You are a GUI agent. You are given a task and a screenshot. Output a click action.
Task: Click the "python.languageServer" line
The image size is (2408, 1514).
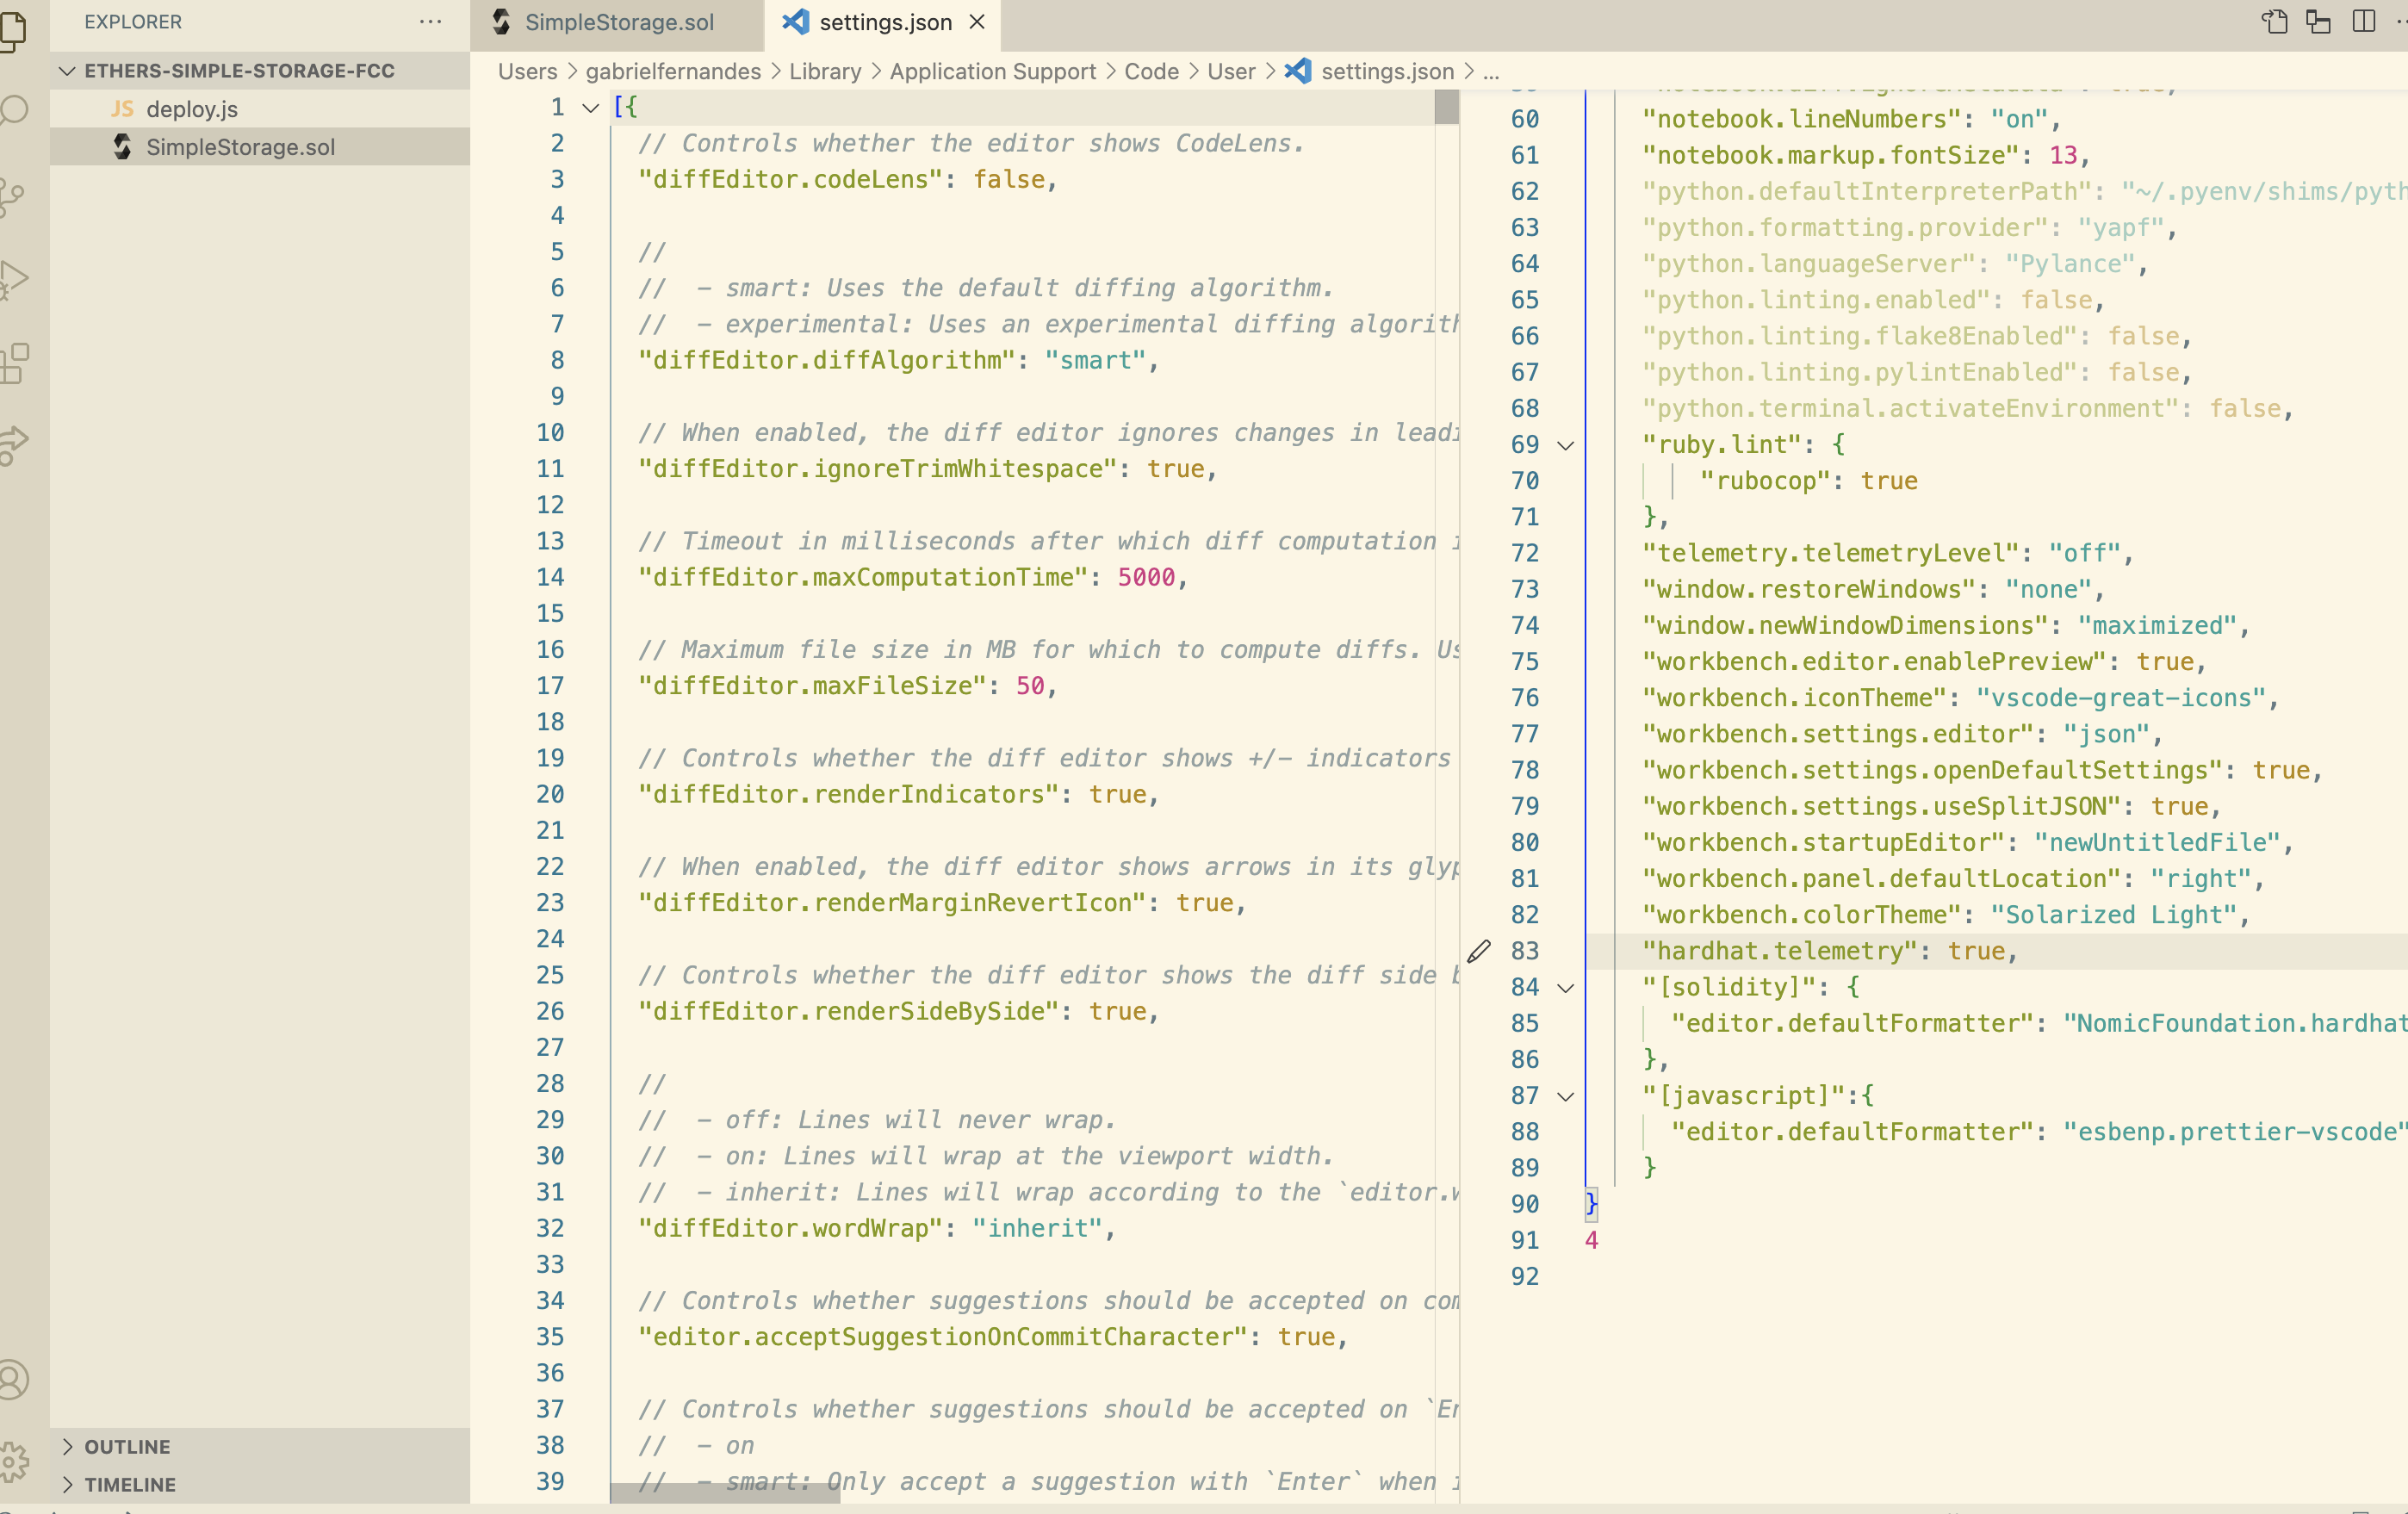(x=1895, y=264)
